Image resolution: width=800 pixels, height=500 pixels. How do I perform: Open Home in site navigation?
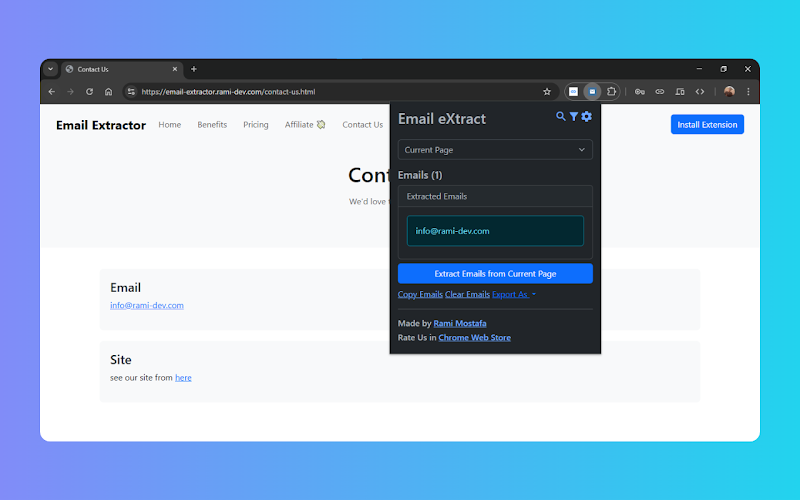coord(169,125)
